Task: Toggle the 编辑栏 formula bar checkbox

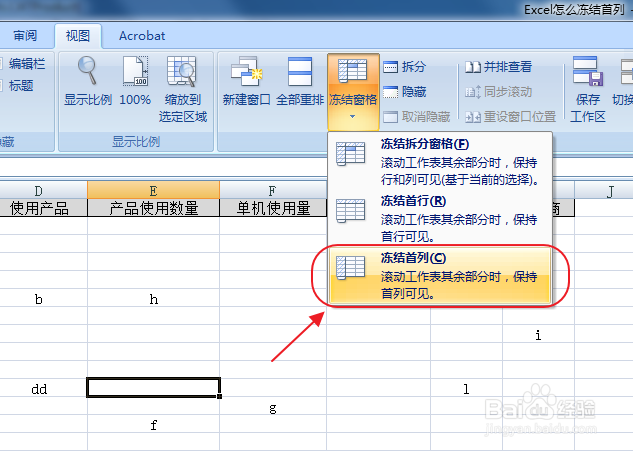Action: click(x=1, y=64)
